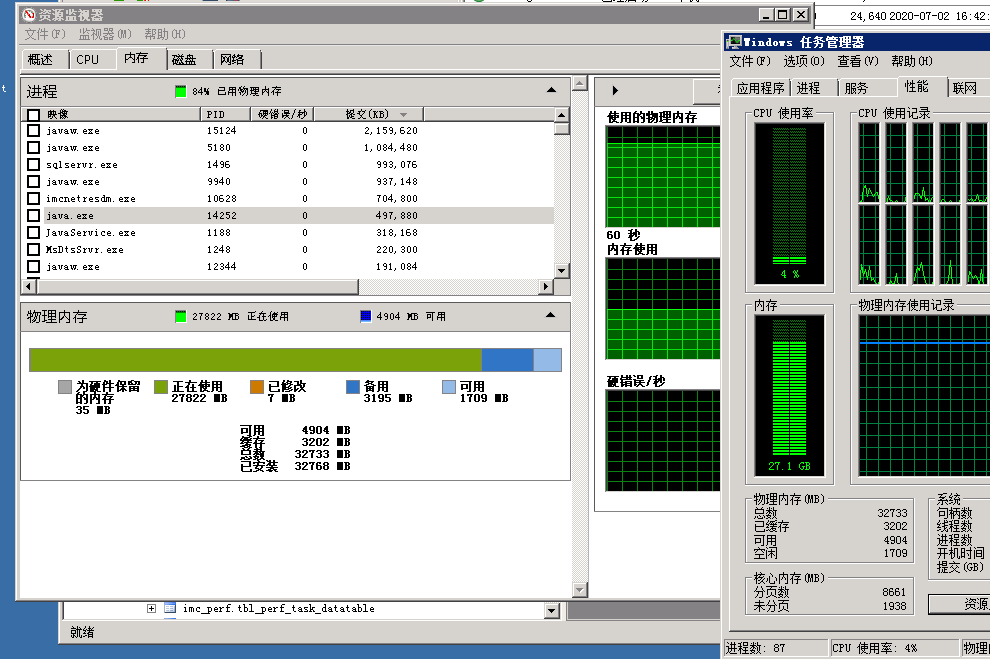Check the MsDtsSrvr.exe checkbox

[33, 250]
